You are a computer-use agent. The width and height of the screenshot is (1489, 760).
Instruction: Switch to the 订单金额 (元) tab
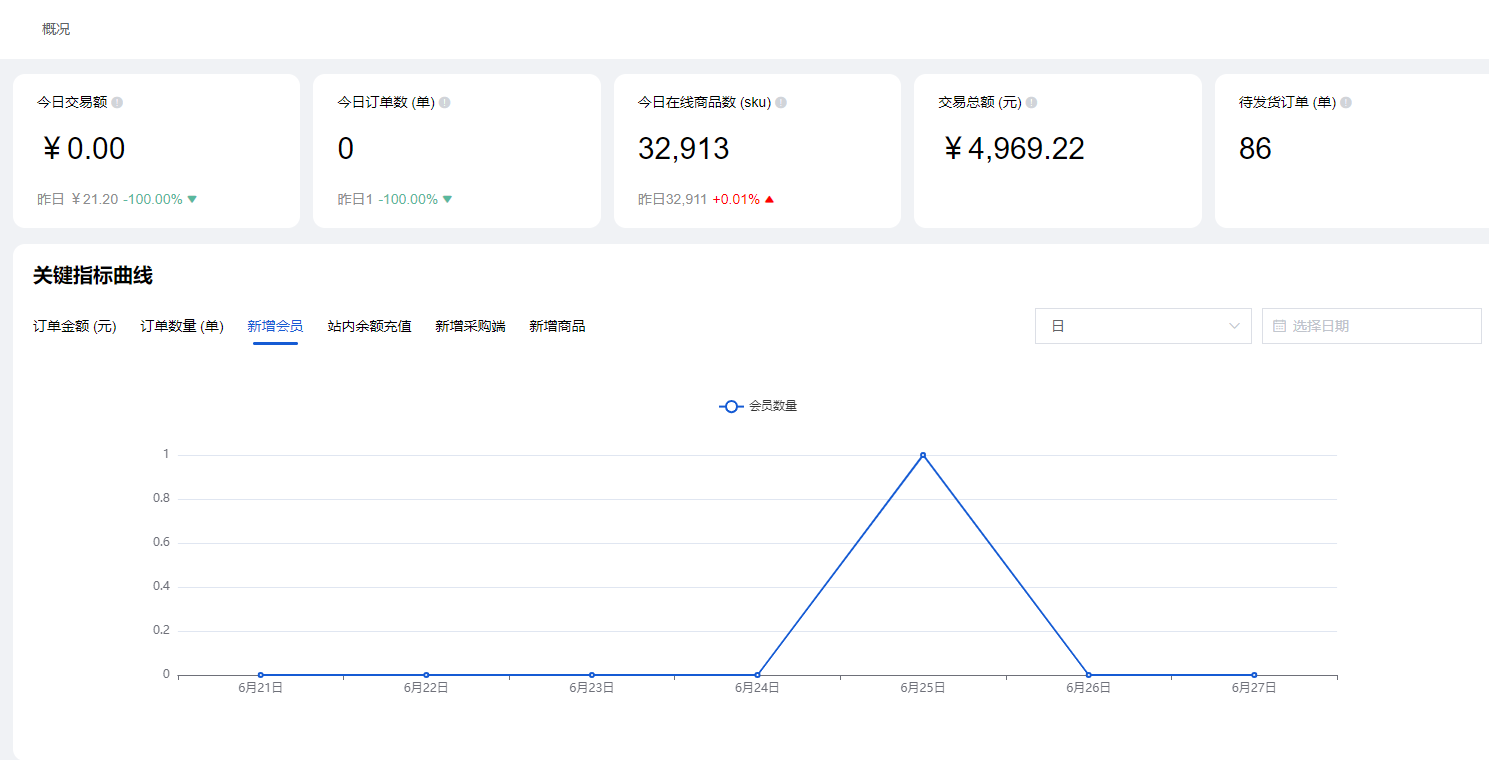75,326
